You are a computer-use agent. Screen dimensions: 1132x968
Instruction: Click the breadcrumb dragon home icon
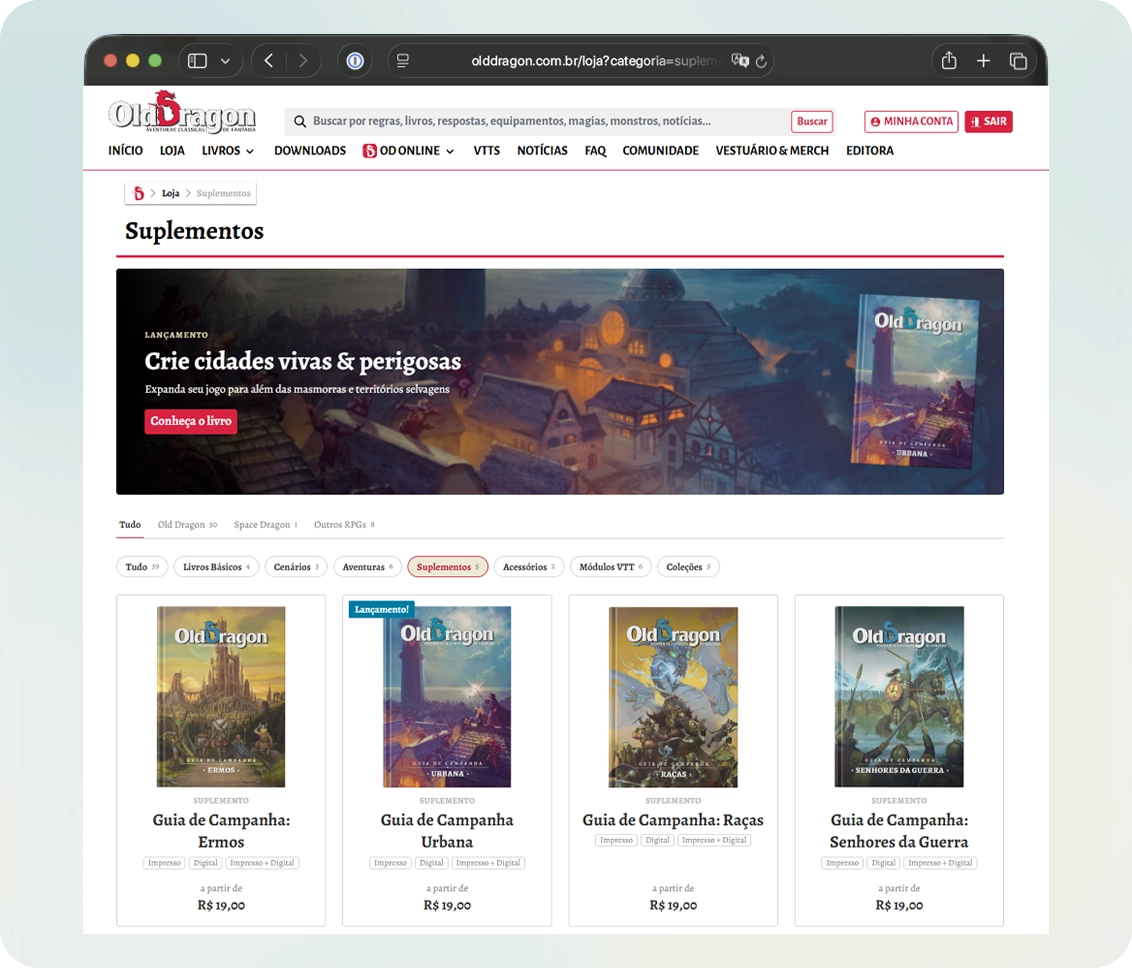coord(139,193)
